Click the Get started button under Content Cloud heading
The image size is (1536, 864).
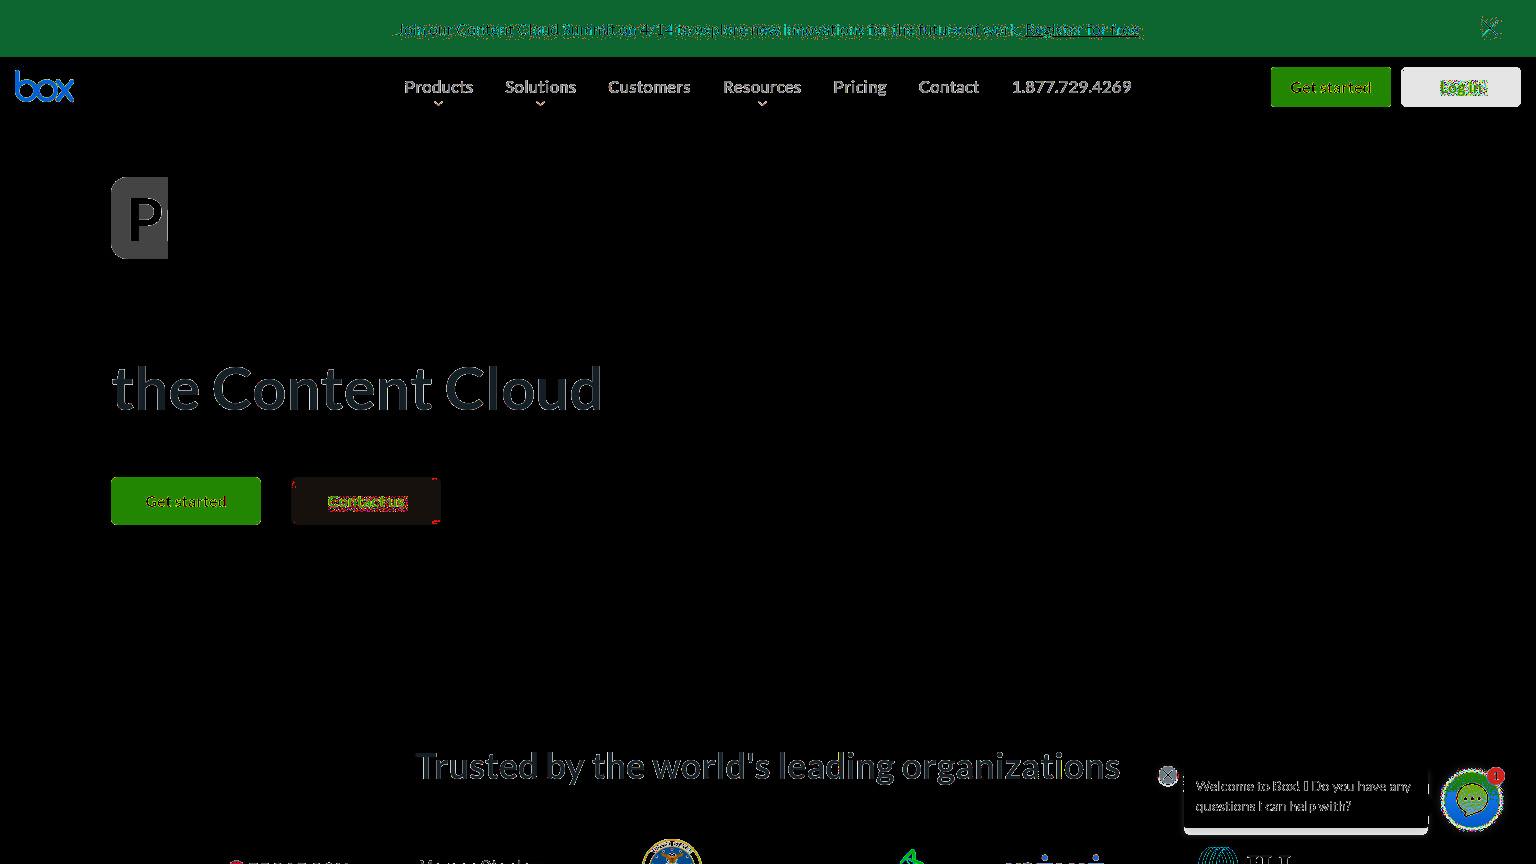pos(186,501)
